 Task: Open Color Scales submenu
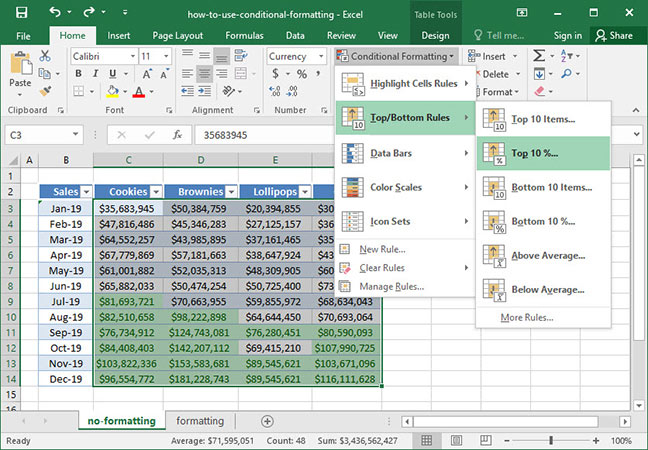405,188
